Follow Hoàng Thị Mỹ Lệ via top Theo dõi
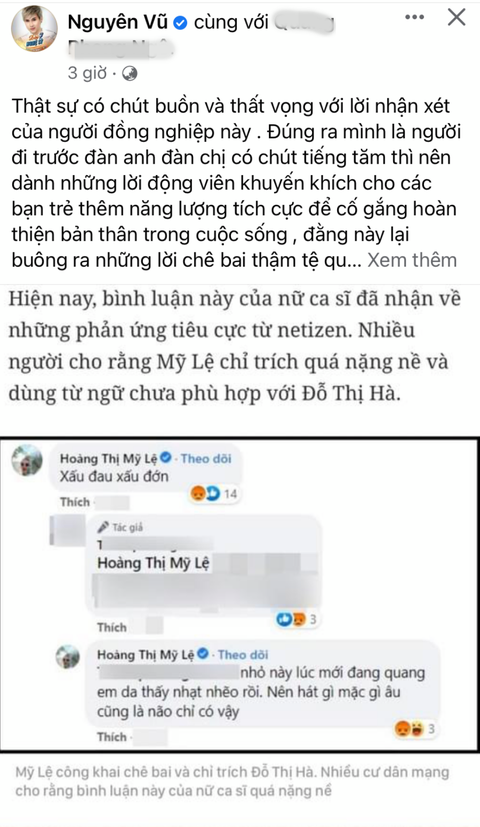The width and height of the screenshot is (480, 827). (206, 458)
